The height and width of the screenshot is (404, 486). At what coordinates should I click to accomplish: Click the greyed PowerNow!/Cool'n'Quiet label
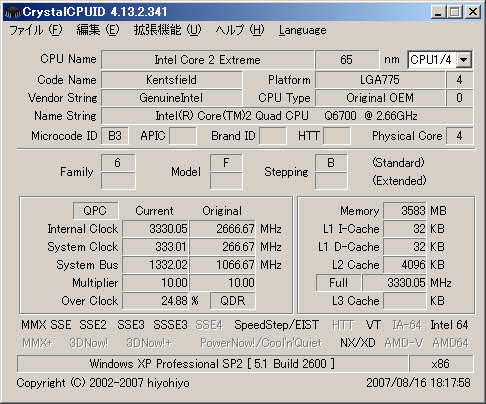(261, 343)
